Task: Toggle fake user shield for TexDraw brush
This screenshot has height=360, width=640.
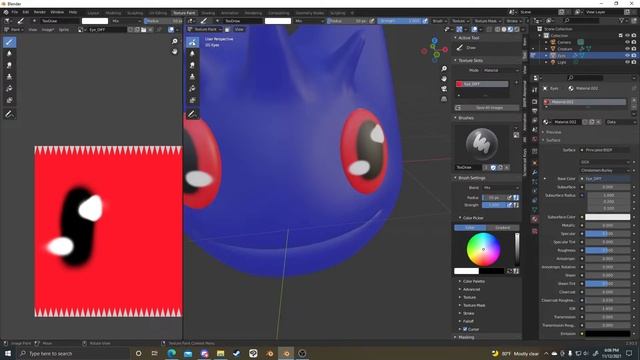Action: [493, 167]
